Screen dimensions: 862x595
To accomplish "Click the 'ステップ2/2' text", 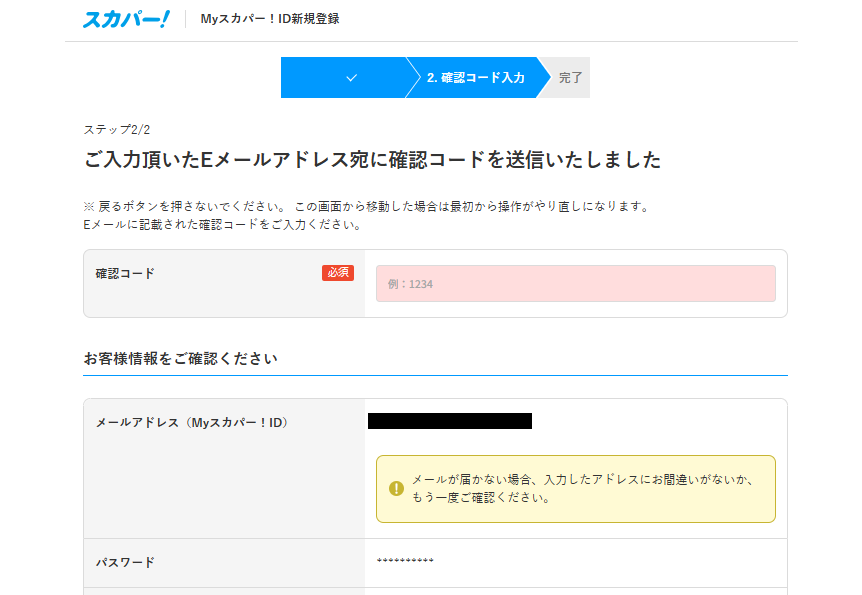I will point(117,130).
